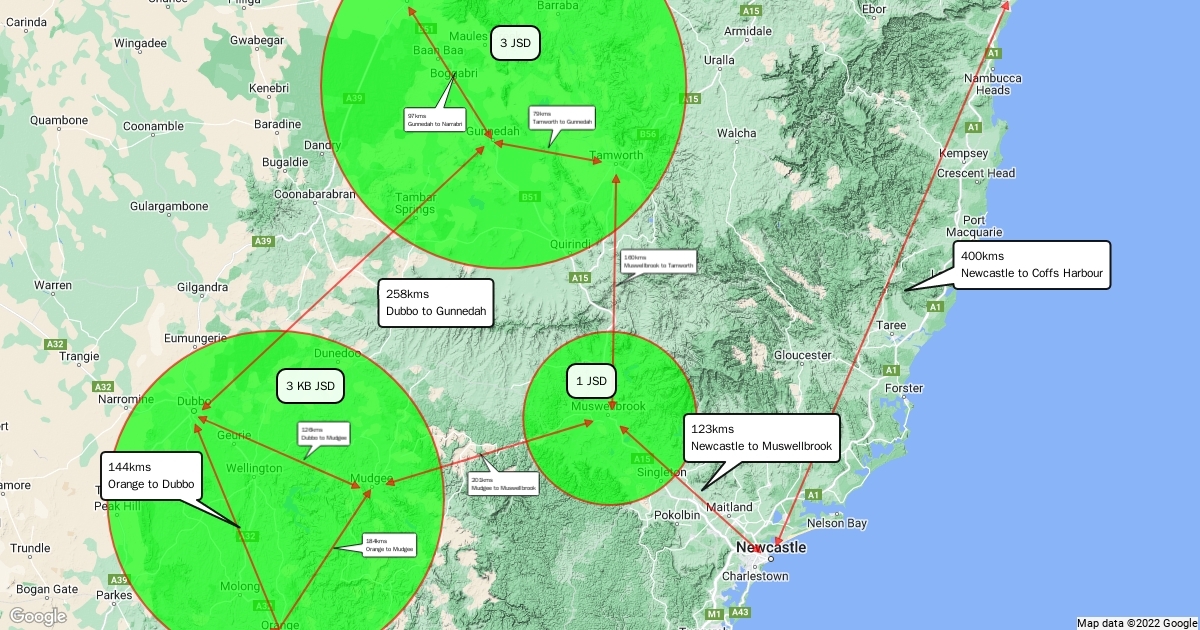The width and height of the screenshot is (1200, 630).
Task: Click the '1 JSD' label over Muswellbrook
Action: [591, 381]
